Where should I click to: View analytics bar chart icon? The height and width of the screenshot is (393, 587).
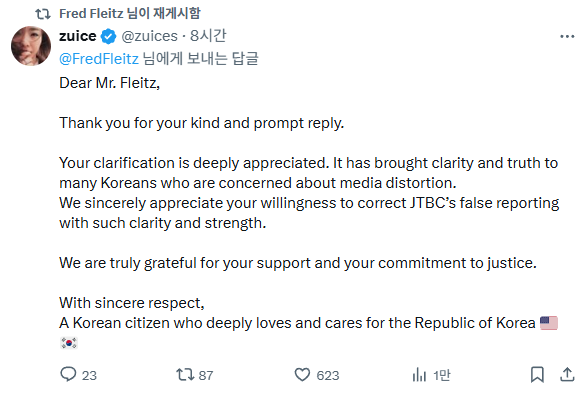click(x=419, y=375)
